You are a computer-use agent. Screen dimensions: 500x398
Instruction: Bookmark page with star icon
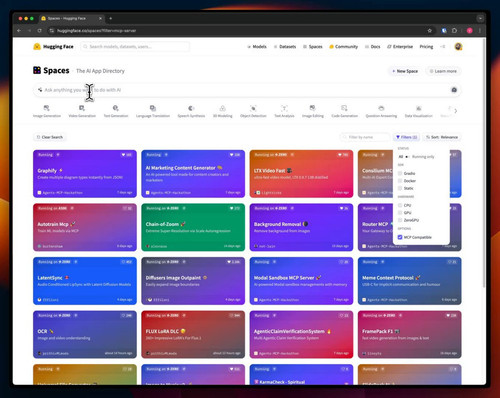click(430, 30)
